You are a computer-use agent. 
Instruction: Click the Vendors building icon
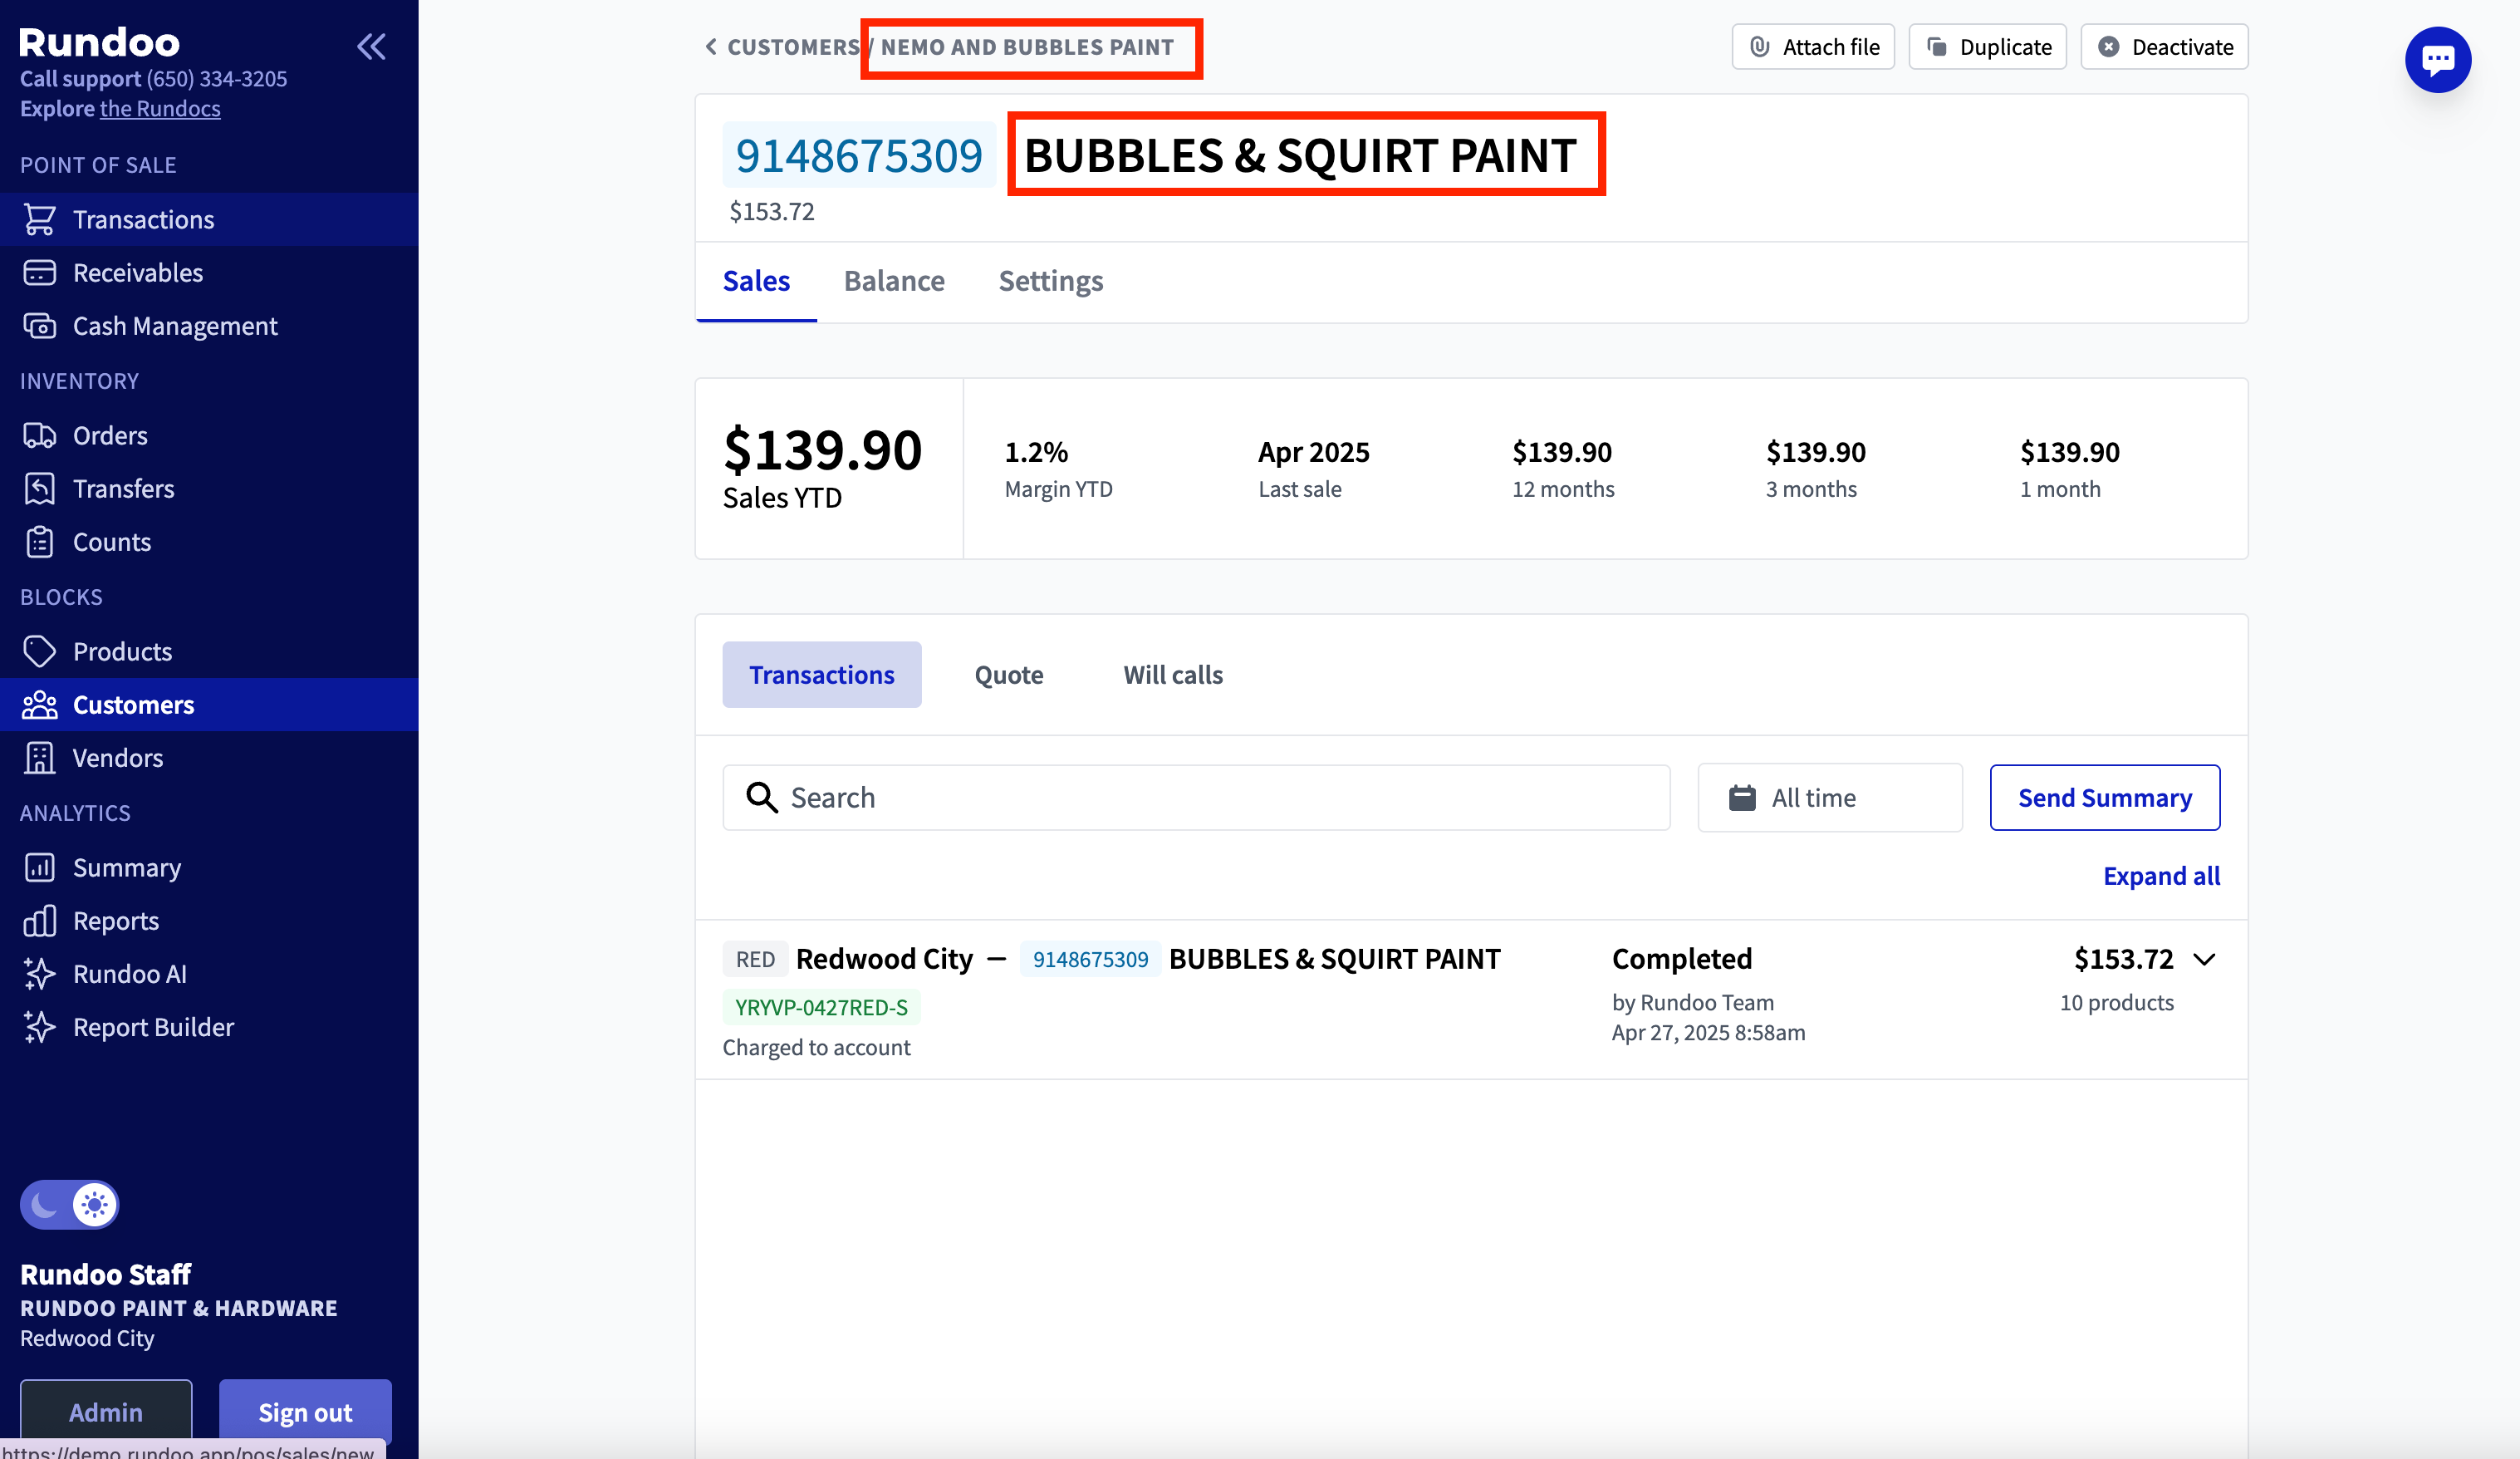(39, 757)
